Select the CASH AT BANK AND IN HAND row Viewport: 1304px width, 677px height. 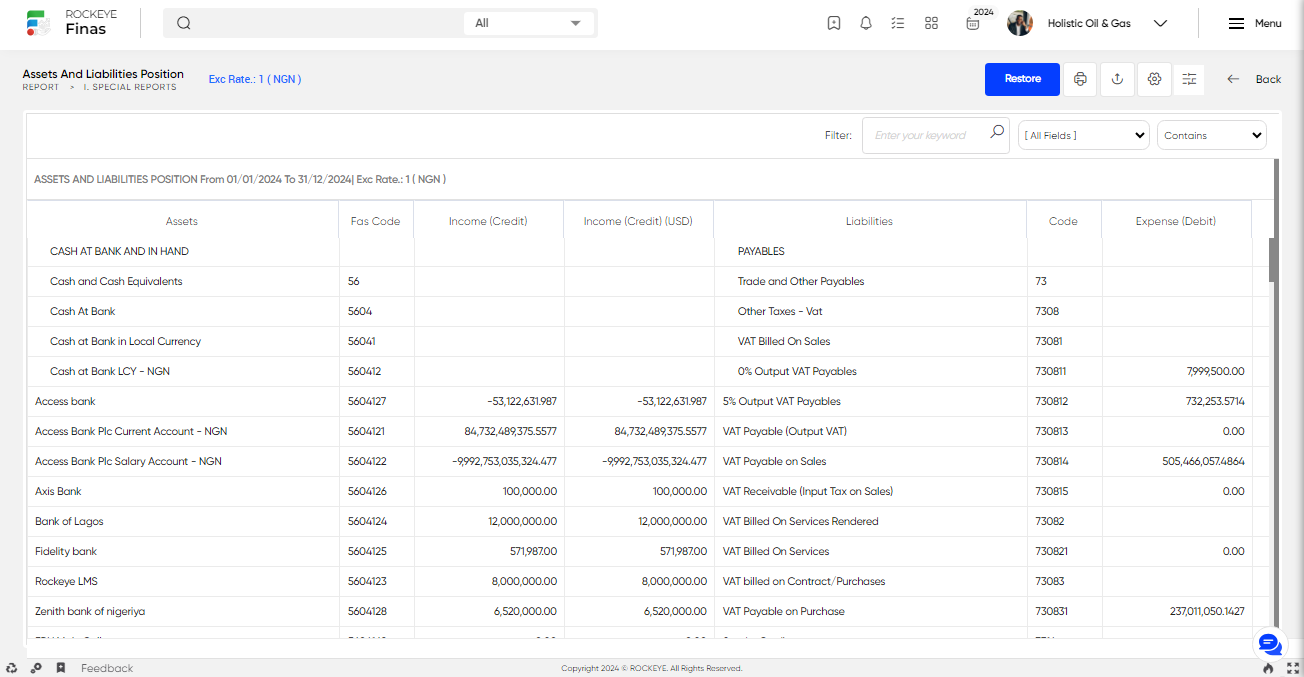119,252
